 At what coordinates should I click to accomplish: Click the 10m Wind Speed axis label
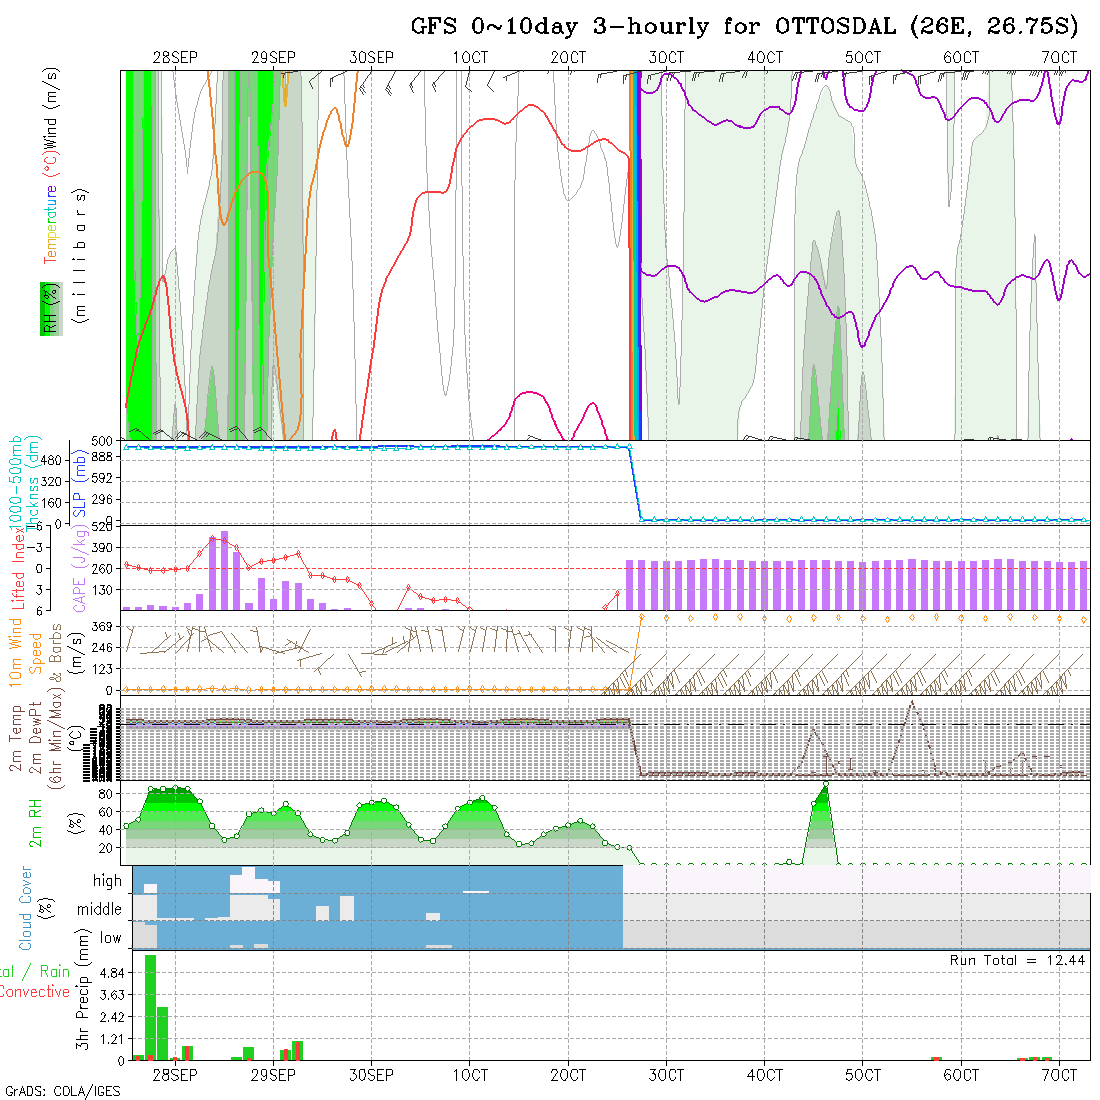pyautogui.click(x=26, y=653)
